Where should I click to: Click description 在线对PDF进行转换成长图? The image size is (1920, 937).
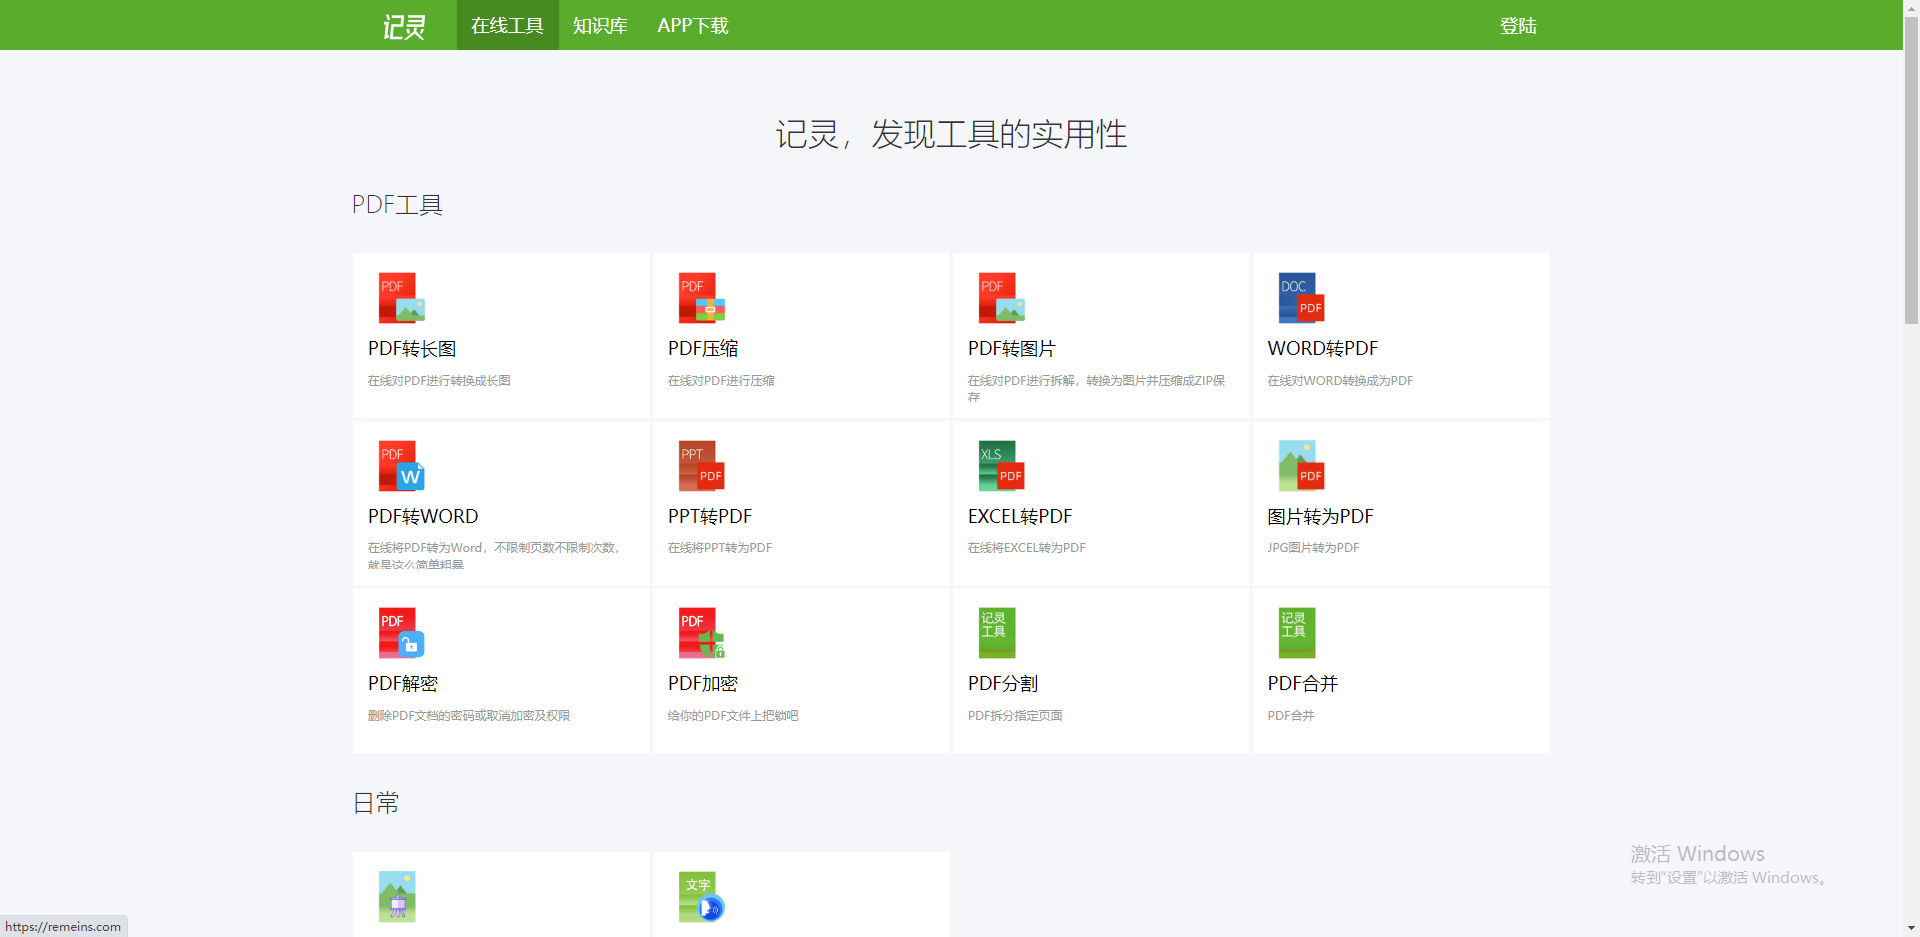(439, 381)
